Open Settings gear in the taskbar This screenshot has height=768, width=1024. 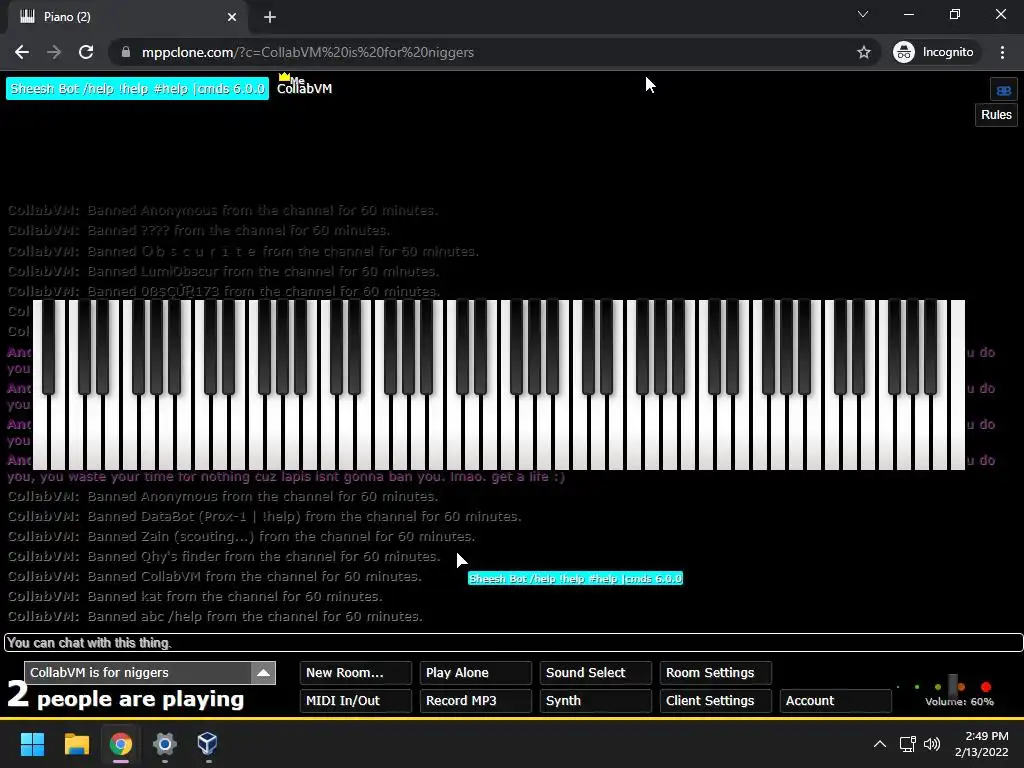[x=165, y=744]
